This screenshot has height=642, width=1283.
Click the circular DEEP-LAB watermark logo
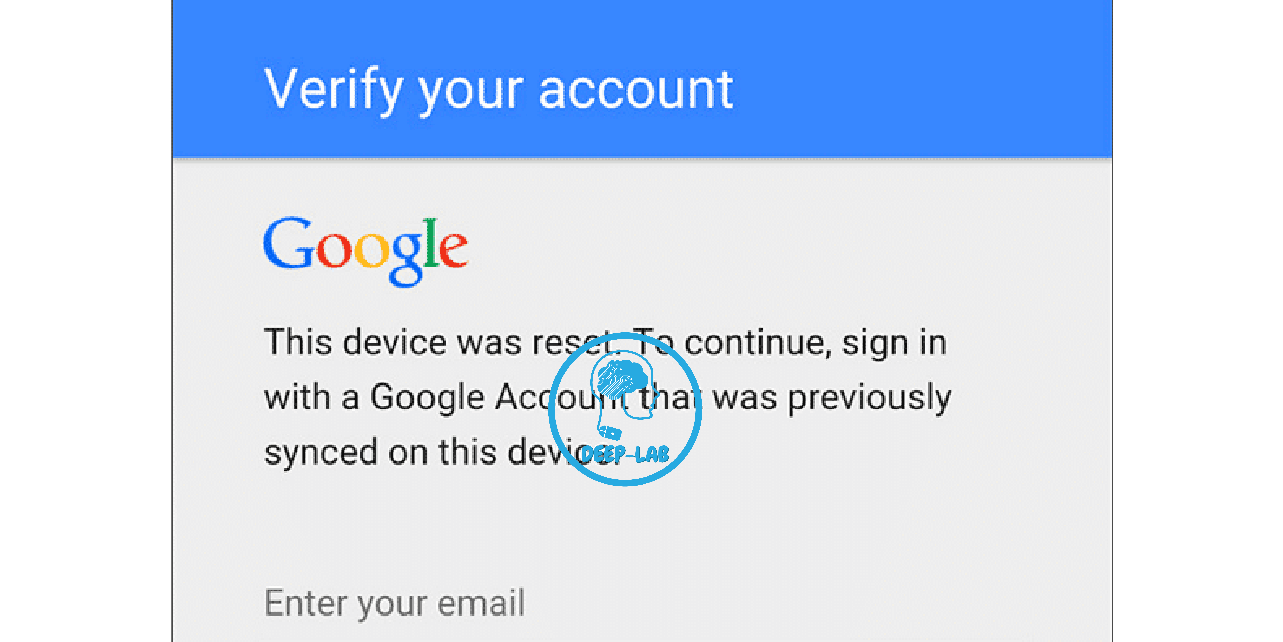tap(626, 409)
